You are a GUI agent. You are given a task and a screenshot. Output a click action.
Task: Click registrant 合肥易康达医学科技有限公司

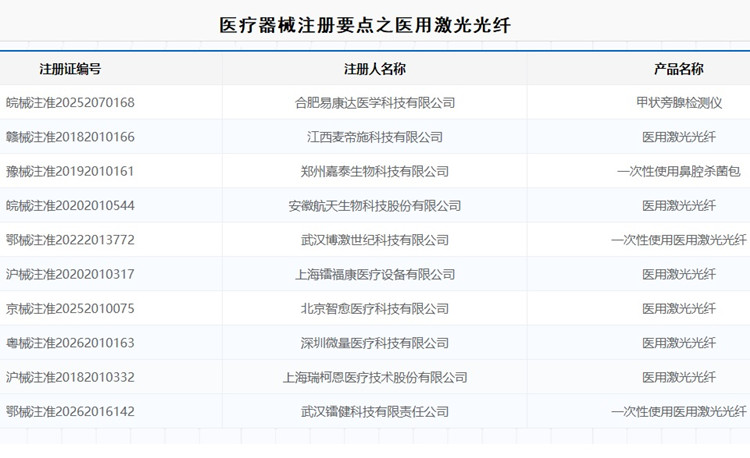click(375, 102)
